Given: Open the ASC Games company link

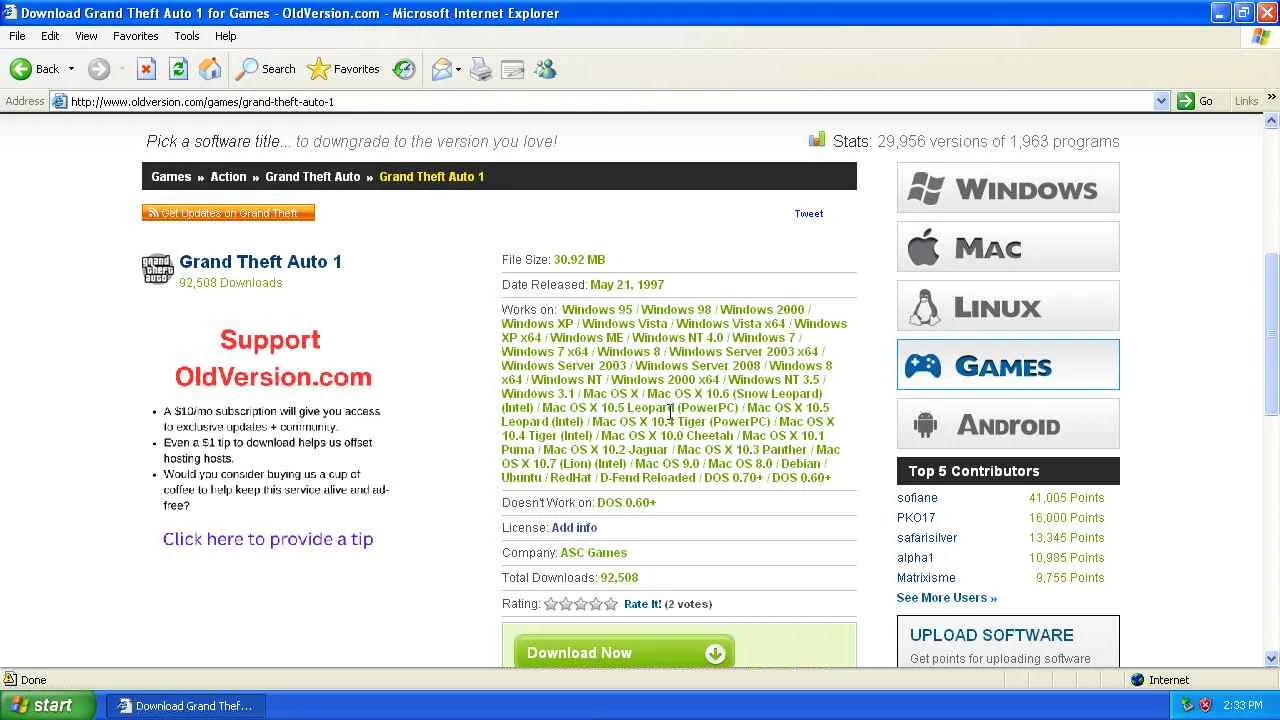Looking at the screenshot, I should (594, 553).
